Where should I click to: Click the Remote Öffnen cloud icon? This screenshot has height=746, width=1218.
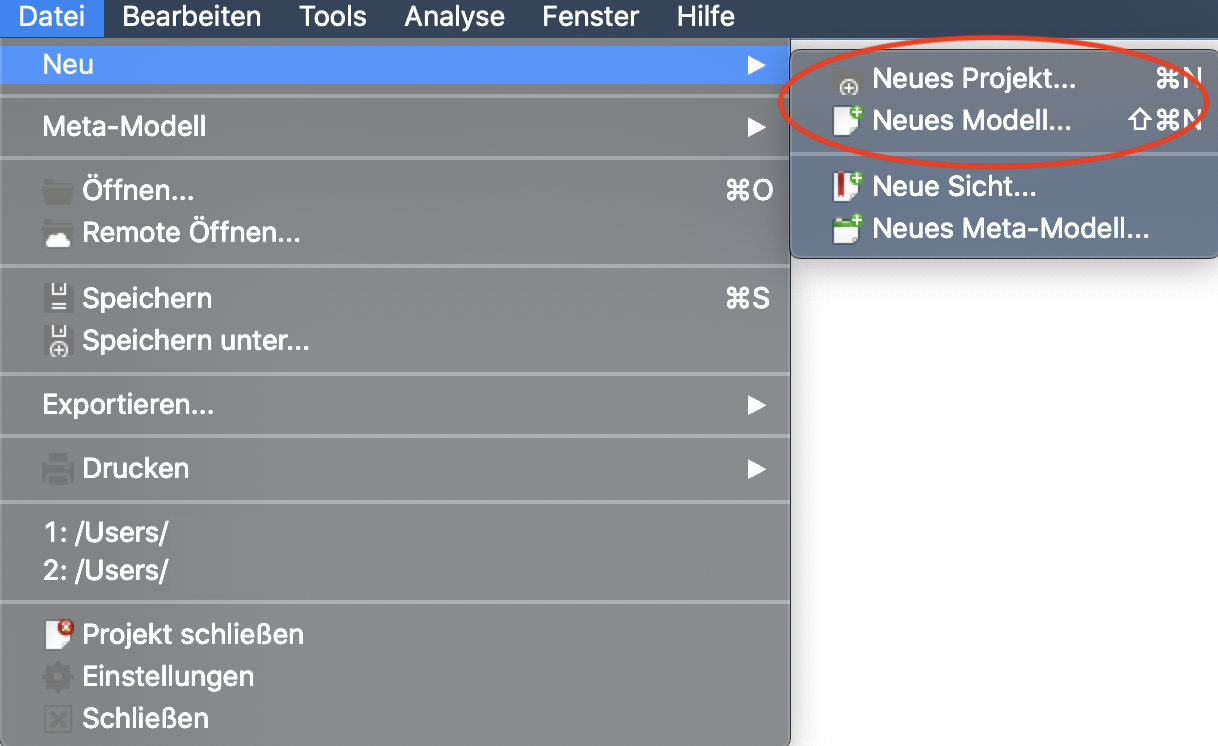[58, 234]
